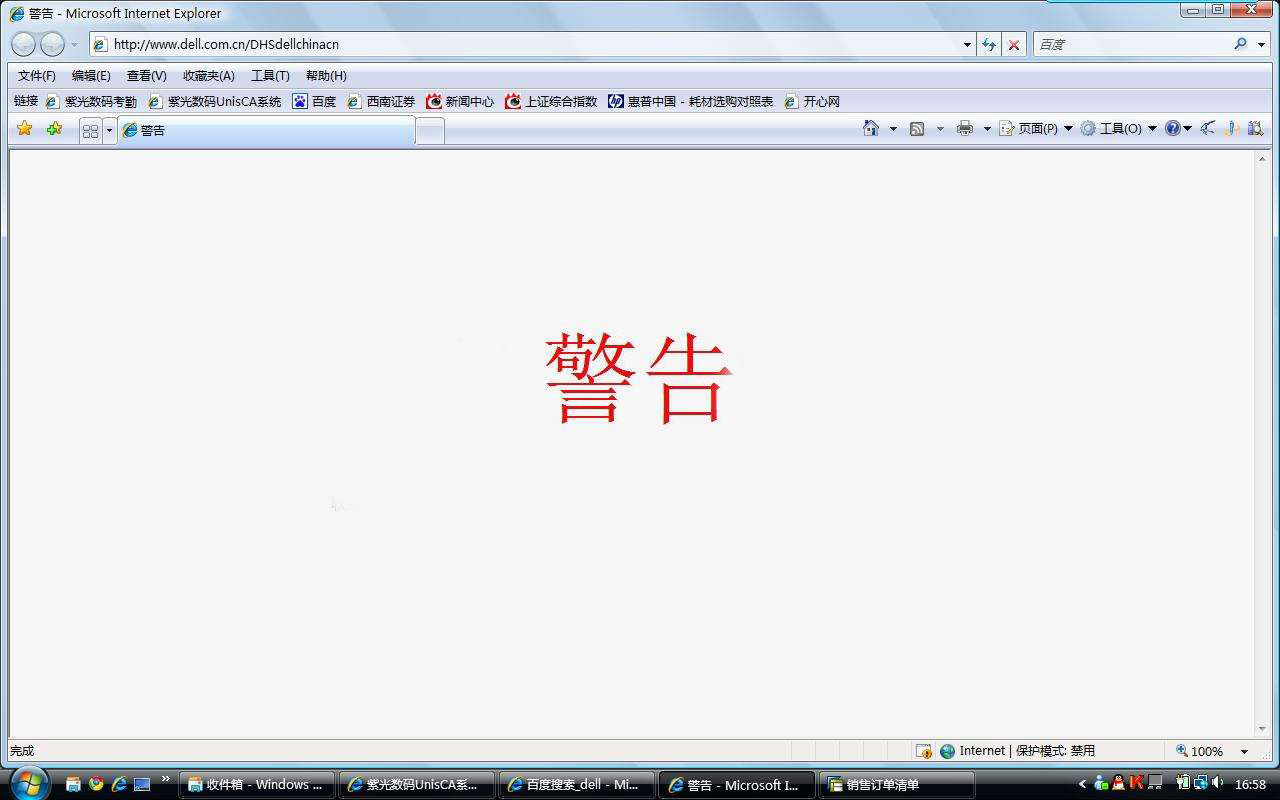Visit 开心网 from the links toolbar
The image size is (1280, 800).
(x=820, y=101)
